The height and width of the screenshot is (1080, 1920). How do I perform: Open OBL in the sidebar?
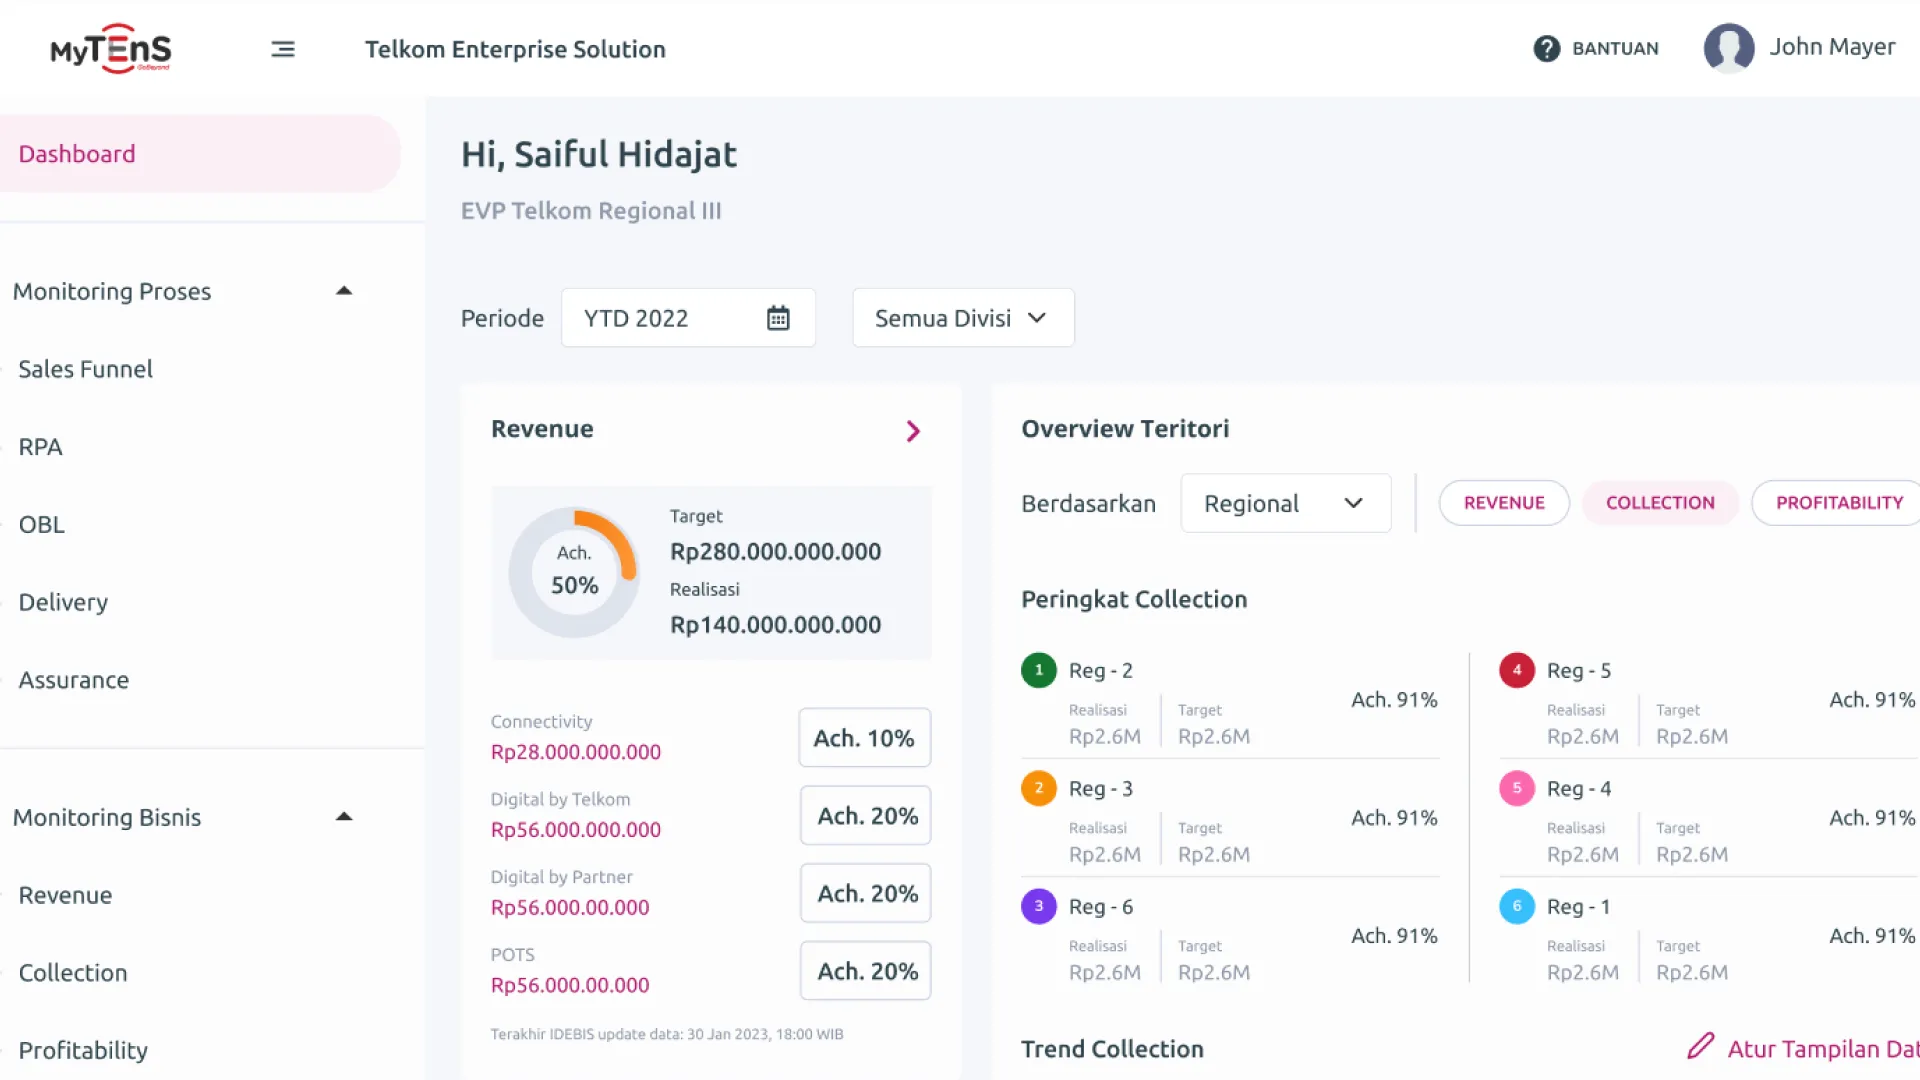click(x=42, y=525)
